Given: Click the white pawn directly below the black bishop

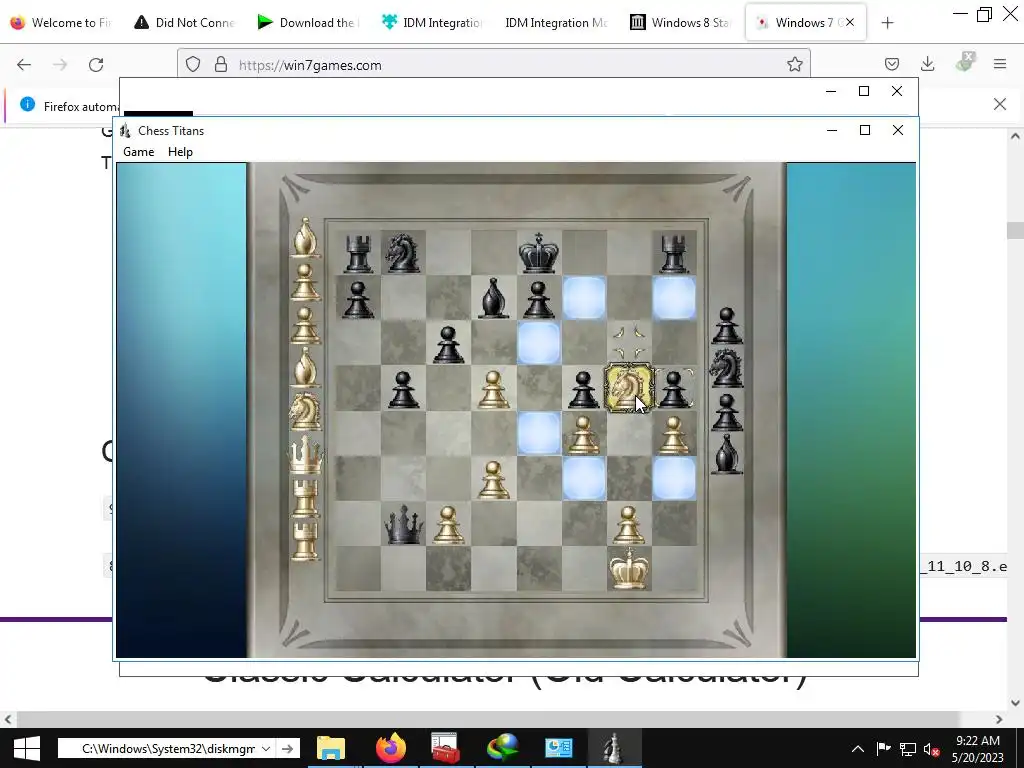Looking at the screenshot, I should coord(493,389).
